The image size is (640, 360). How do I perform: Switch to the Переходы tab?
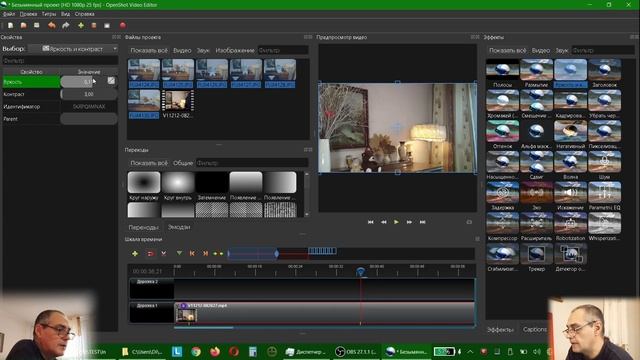point(143,227)
